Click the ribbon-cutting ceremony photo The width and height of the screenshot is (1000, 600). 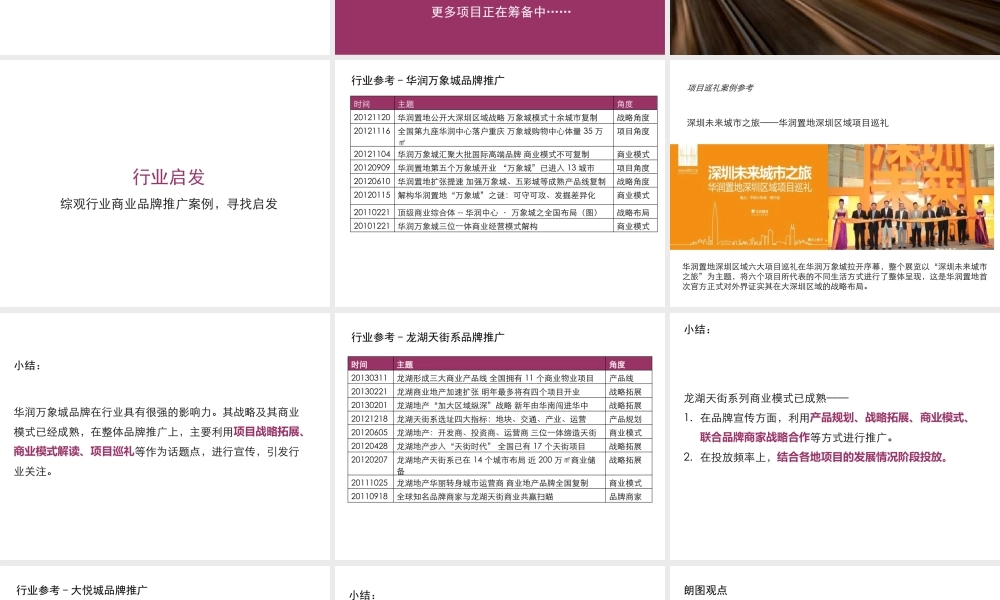click(911, 196)
